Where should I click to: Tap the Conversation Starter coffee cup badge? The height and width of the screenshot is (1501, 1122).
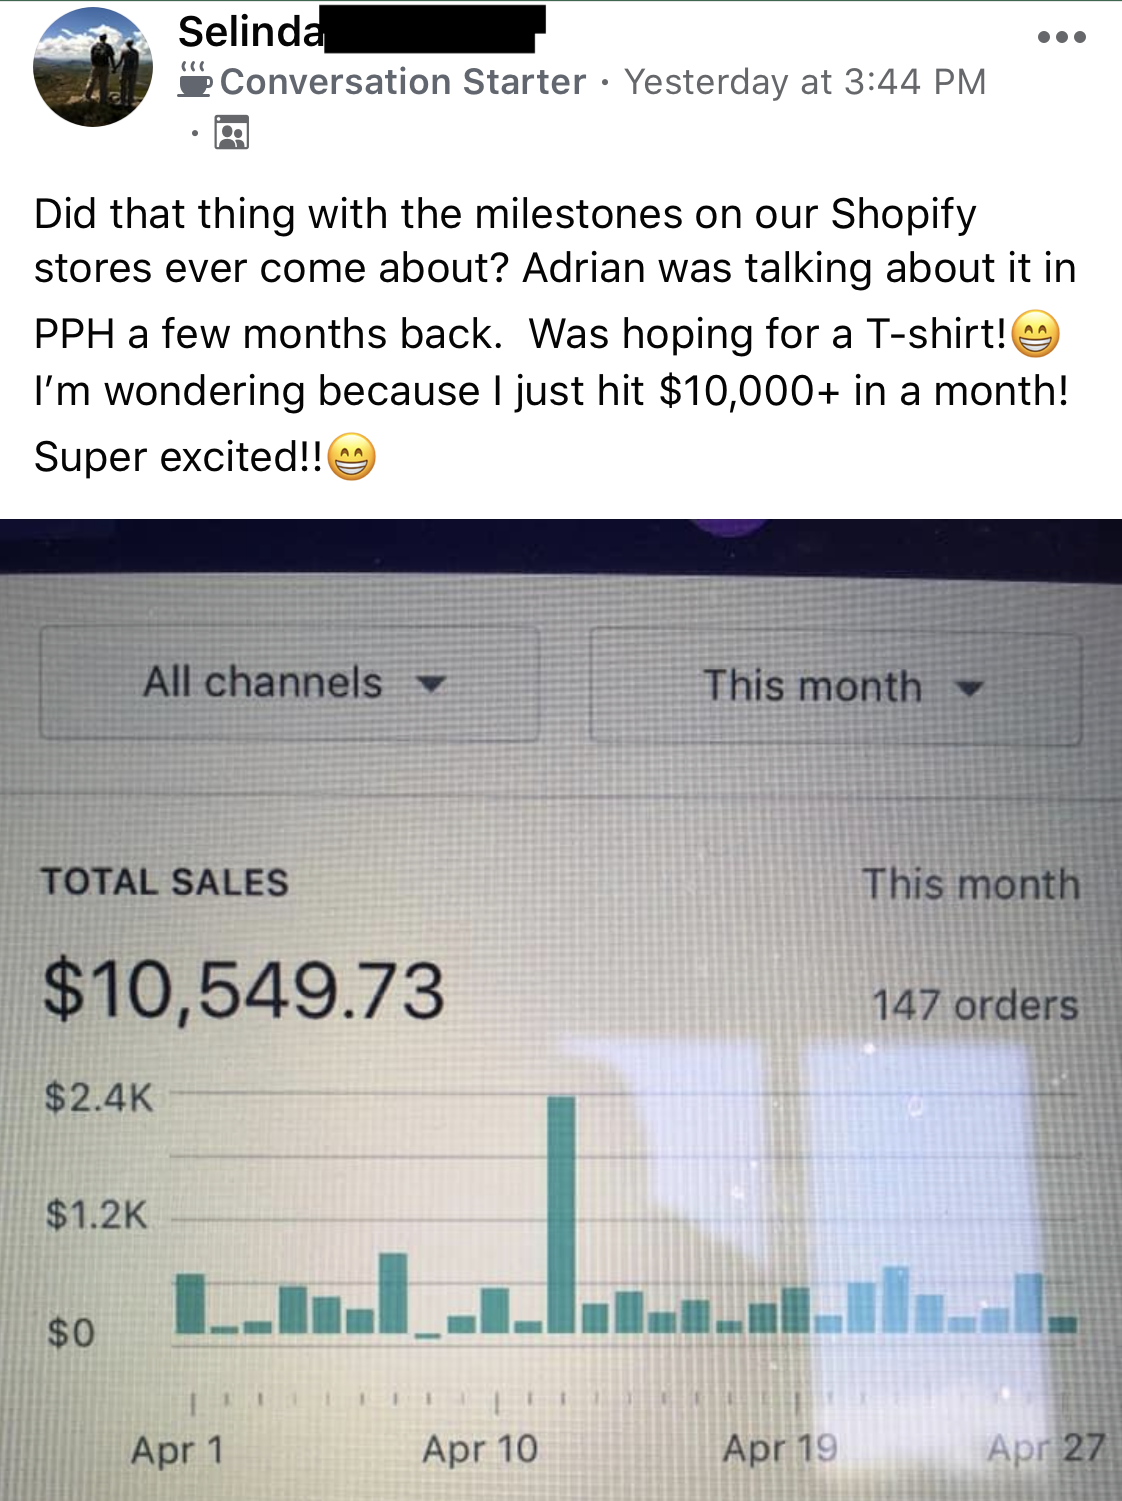[x=195, y=81]
